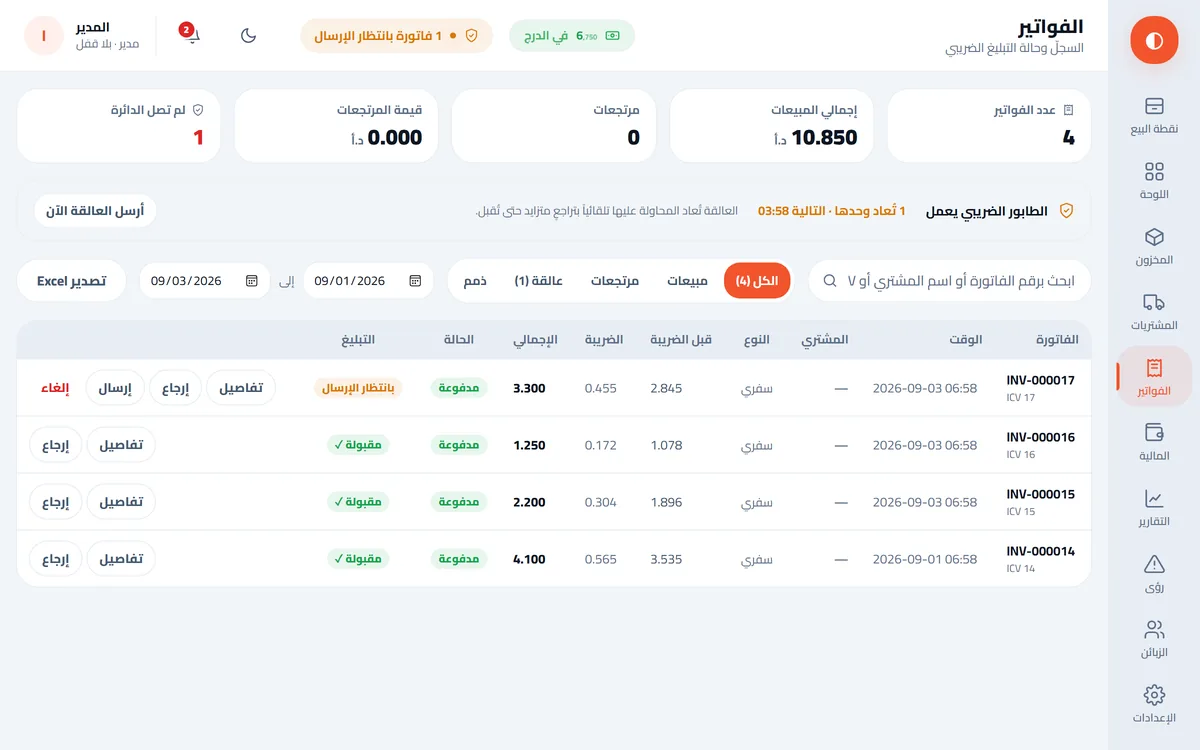Click إرسال for INV-000017

[x=115, y=388]
